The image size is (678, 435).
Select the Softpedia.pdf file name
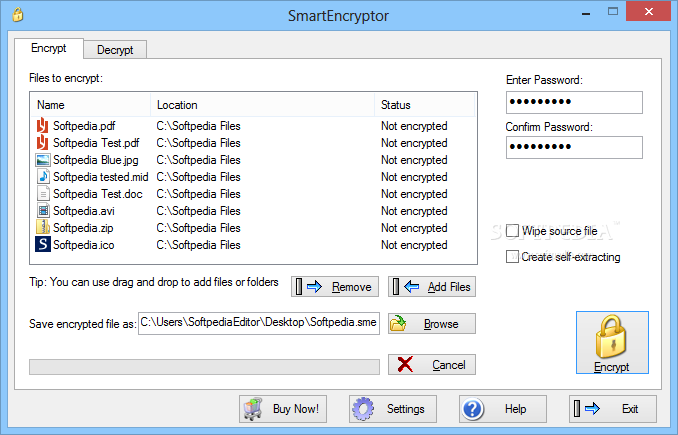(84, 126)
